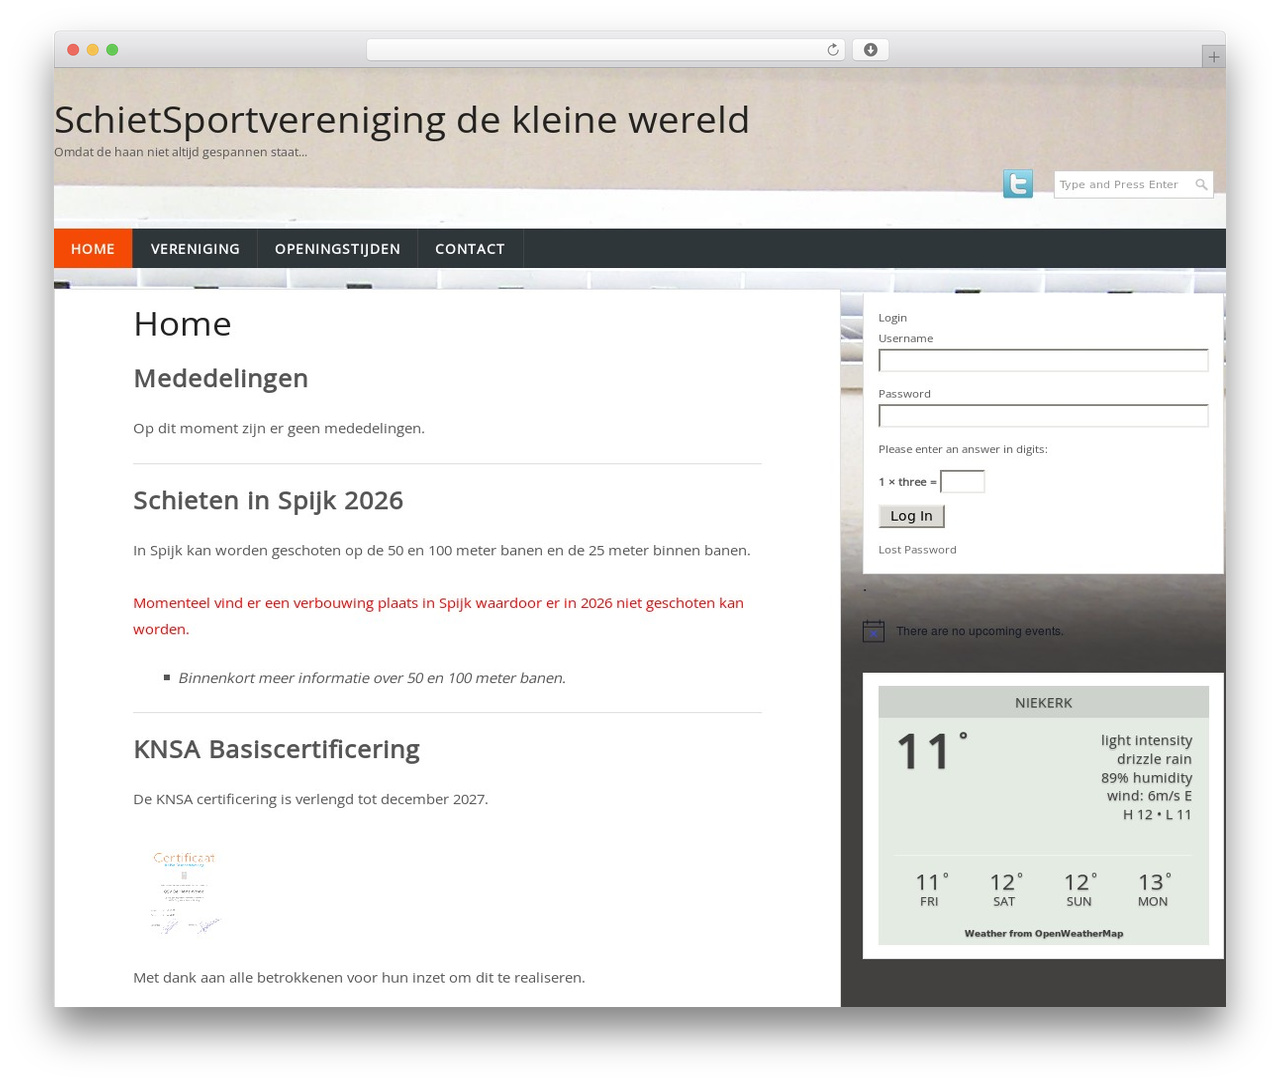The image size is (1280, 1084).
Task: Open the CONTACT menu item
Action: point(470,249)
